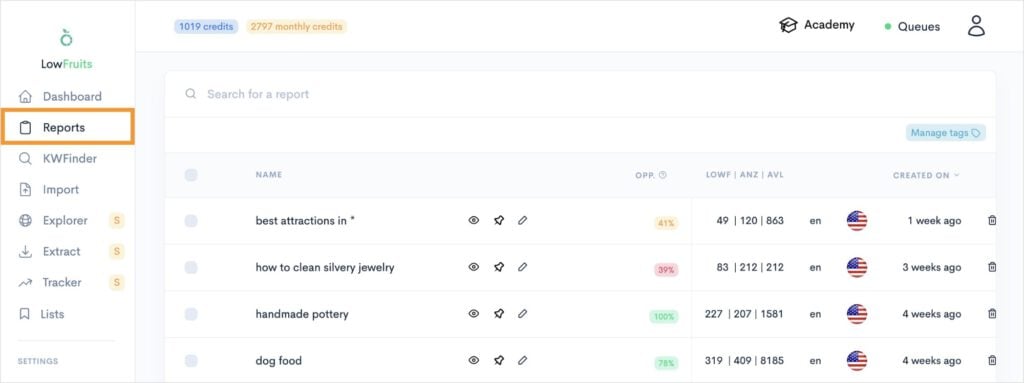This screenshot has height=383, width=1024.
Task: Click the Import file icon
Action: (25, 190)
